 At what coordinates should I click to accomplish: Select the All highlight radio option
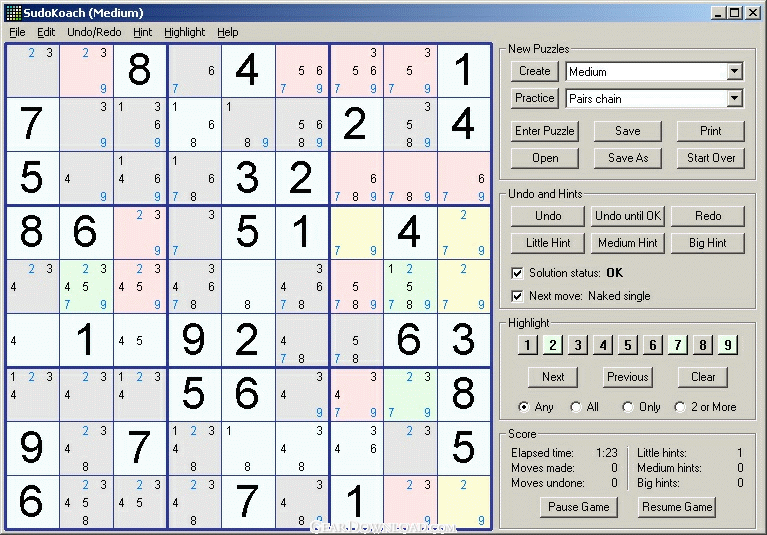(x=576, y=407)
